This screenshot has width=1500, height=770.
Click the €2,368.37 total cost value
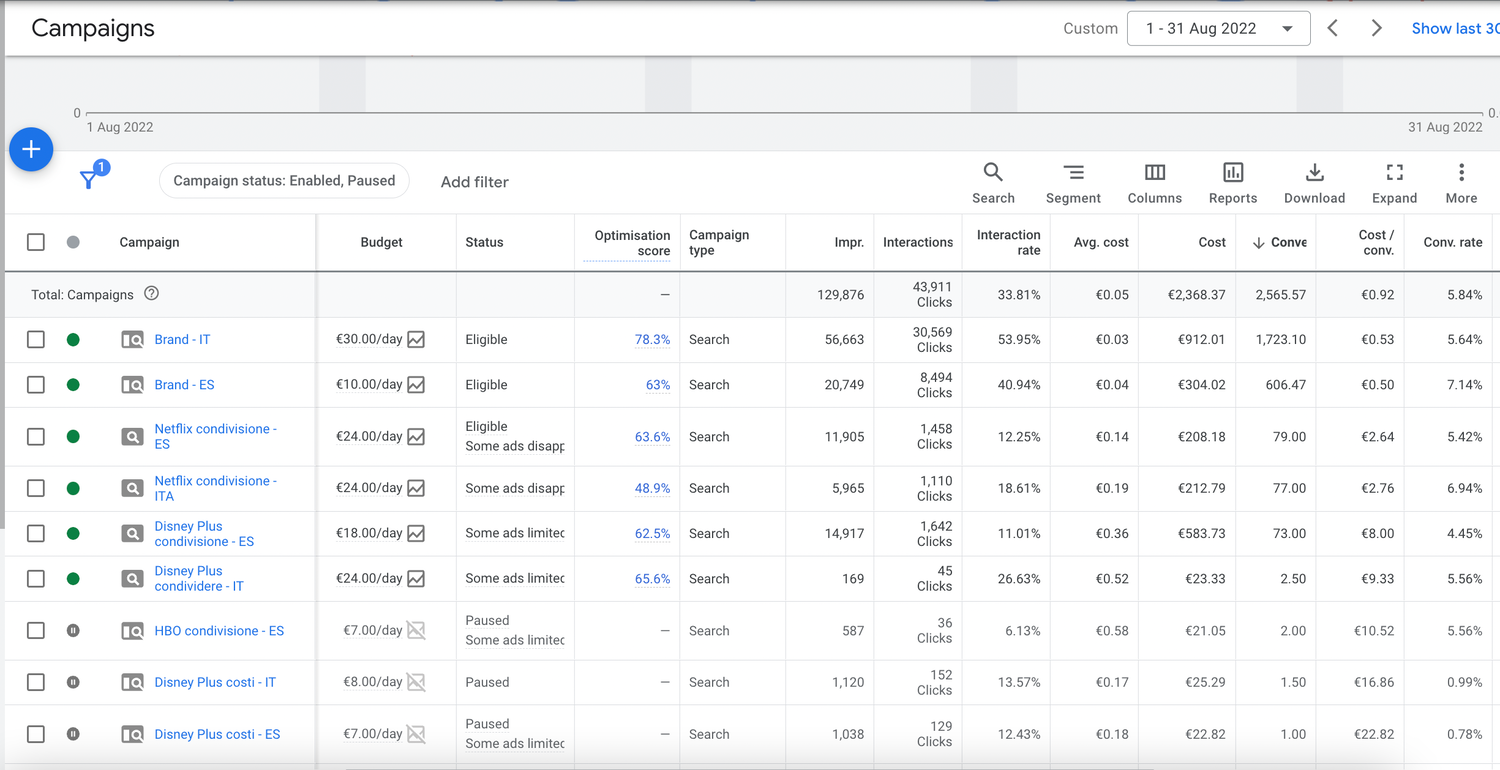click(1196, 295)
